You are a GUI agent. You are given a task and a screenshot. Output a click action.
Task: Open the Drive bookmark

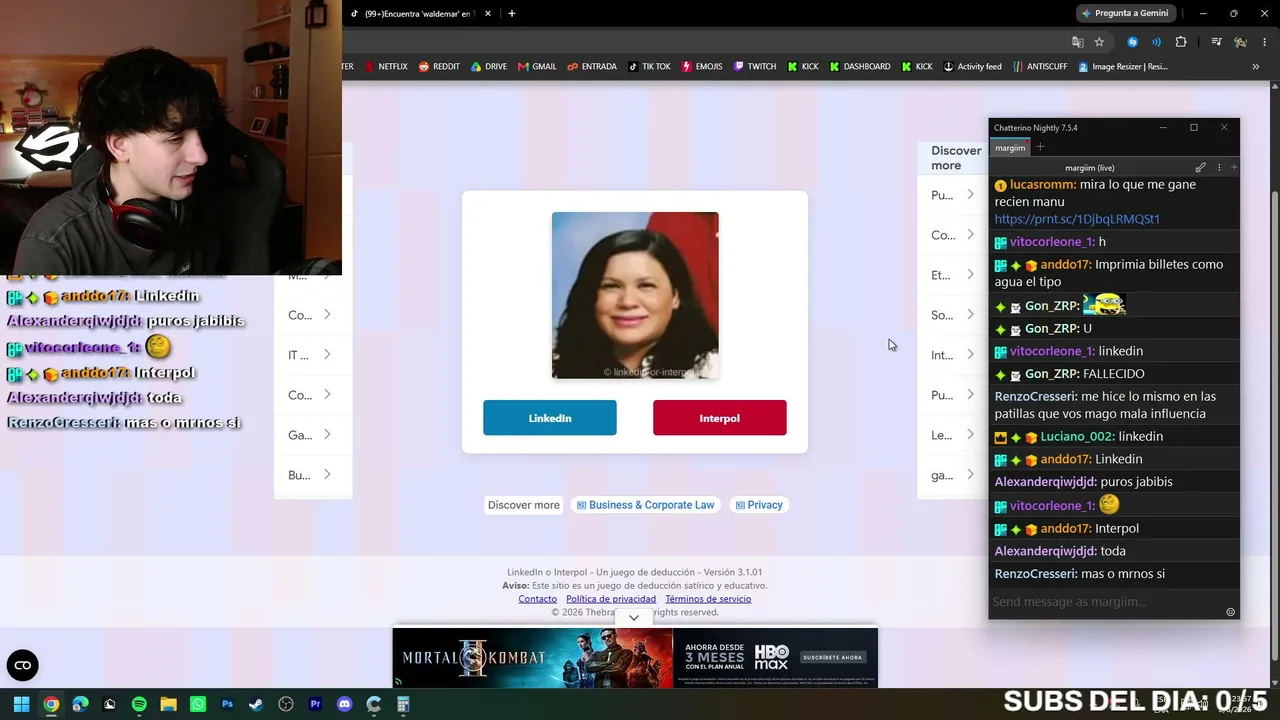click(x=488, y=67)
